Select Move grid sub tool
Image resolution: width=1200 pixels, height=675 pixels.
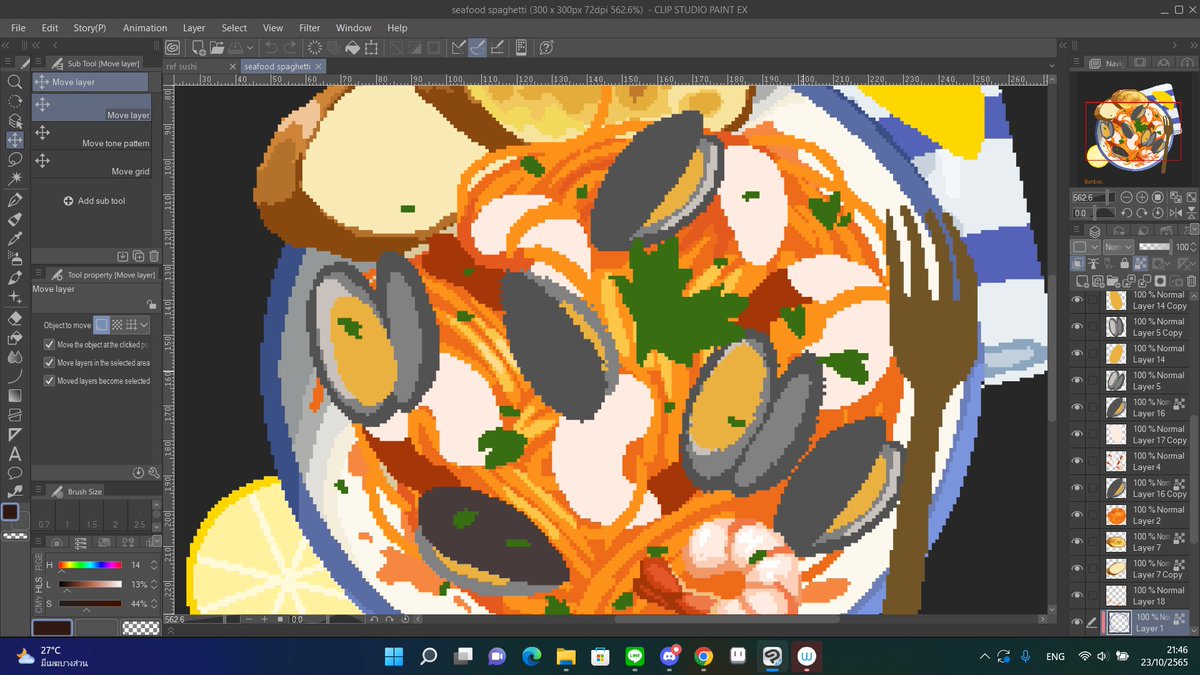pos(92,165)
